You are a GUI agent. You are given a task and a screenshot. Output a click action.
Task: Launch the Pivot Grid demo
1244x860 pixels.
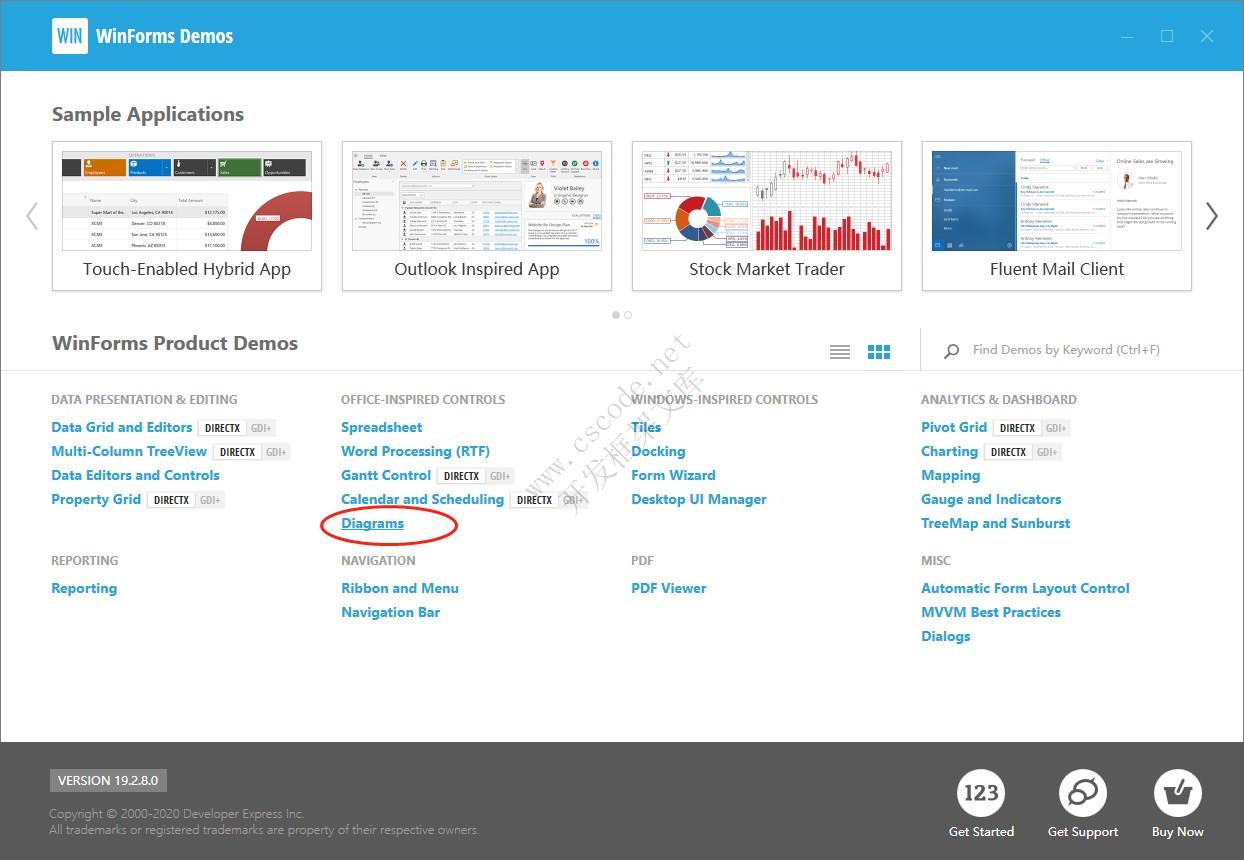pyautogui.click(x=954, y=427)
